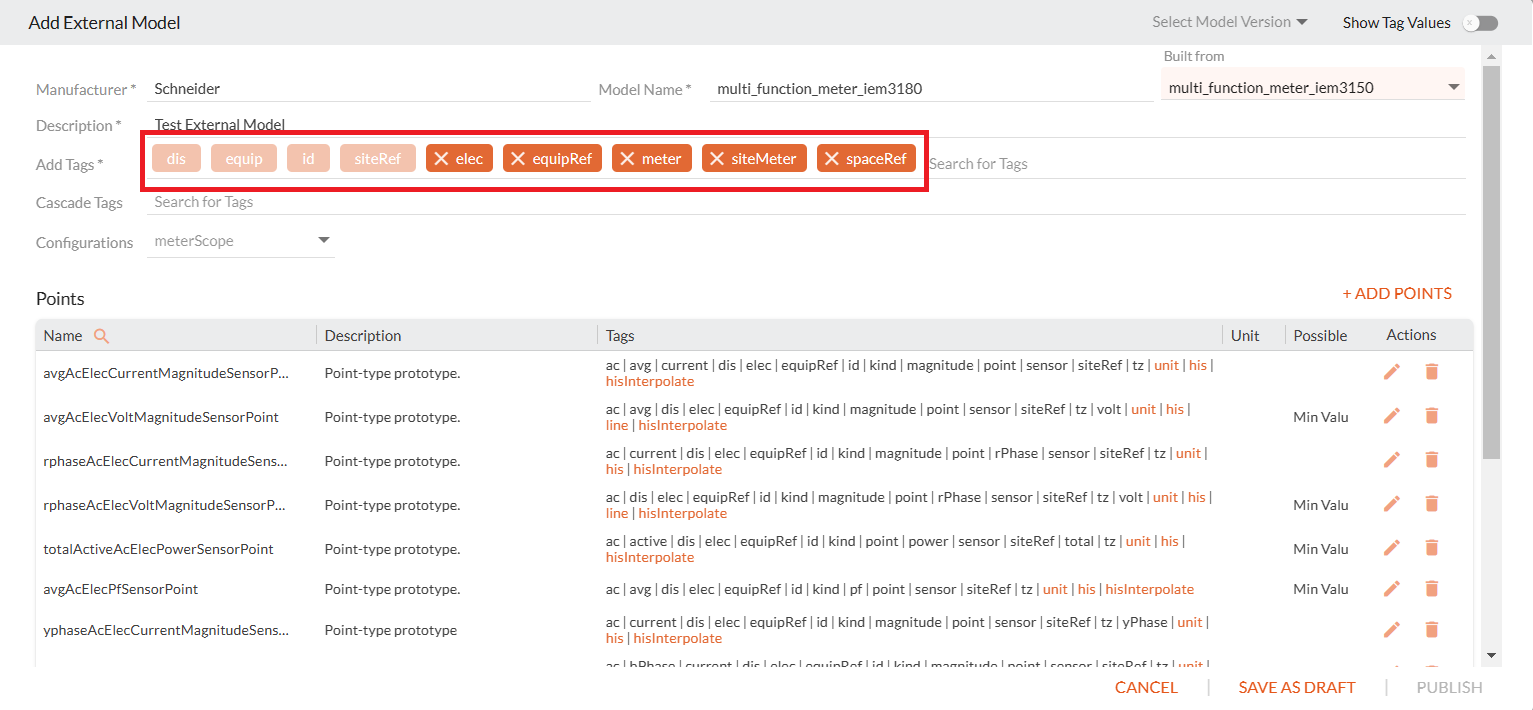Screen dimensions: 1533x710
Task: Click the Description column header
Action: pyautogui.click(x=363, y=336)
